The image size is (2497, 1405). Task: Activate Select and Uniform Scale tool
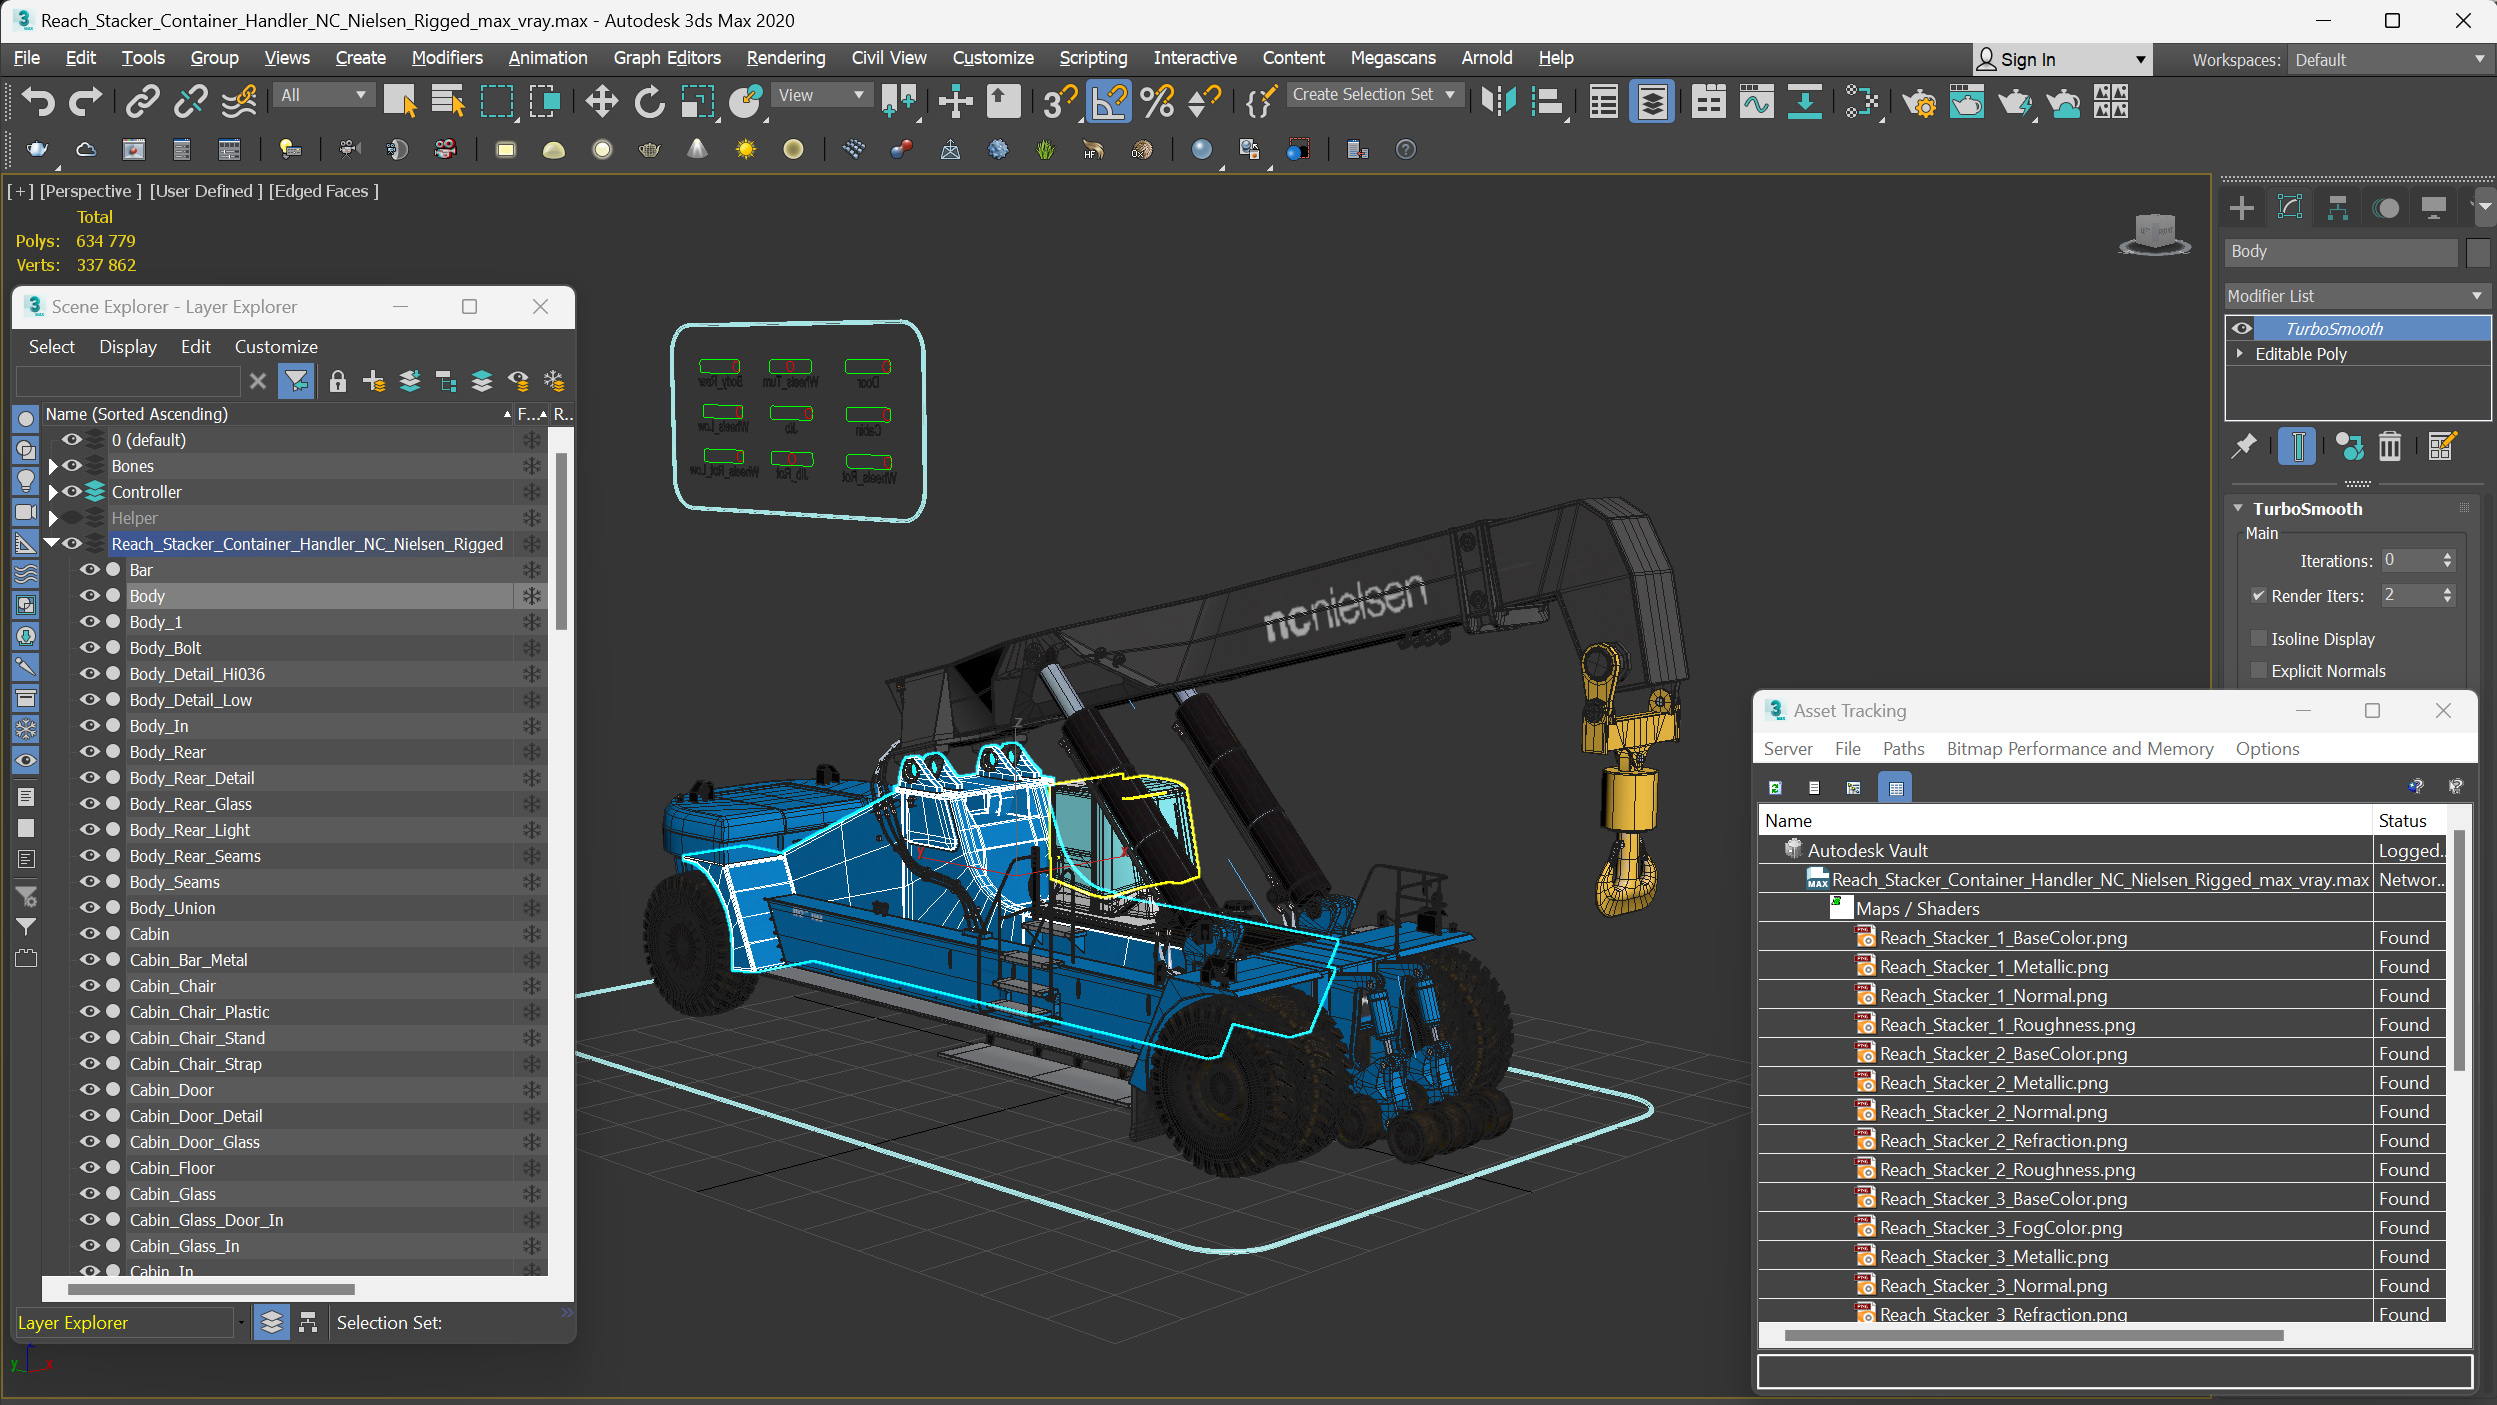[697, 101]
